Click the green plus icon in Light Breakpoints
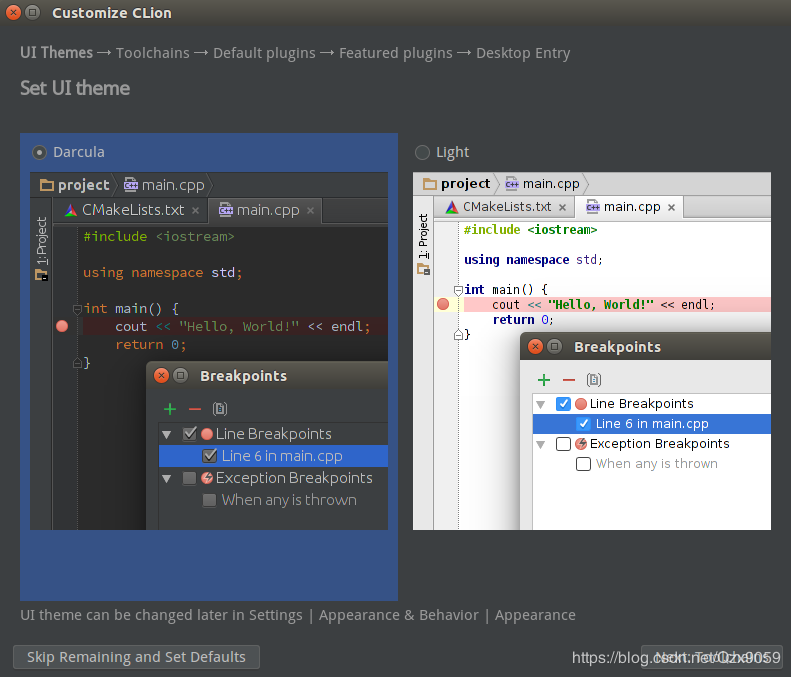 pos(544,380)
